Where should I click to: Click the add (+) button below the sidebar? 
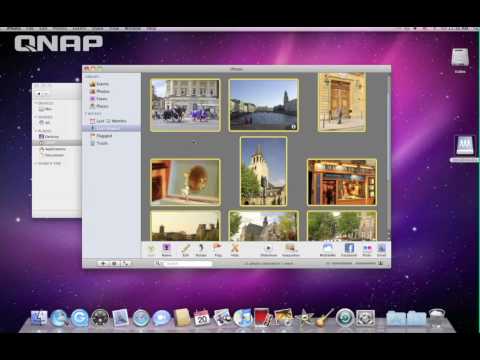point(103,263)
